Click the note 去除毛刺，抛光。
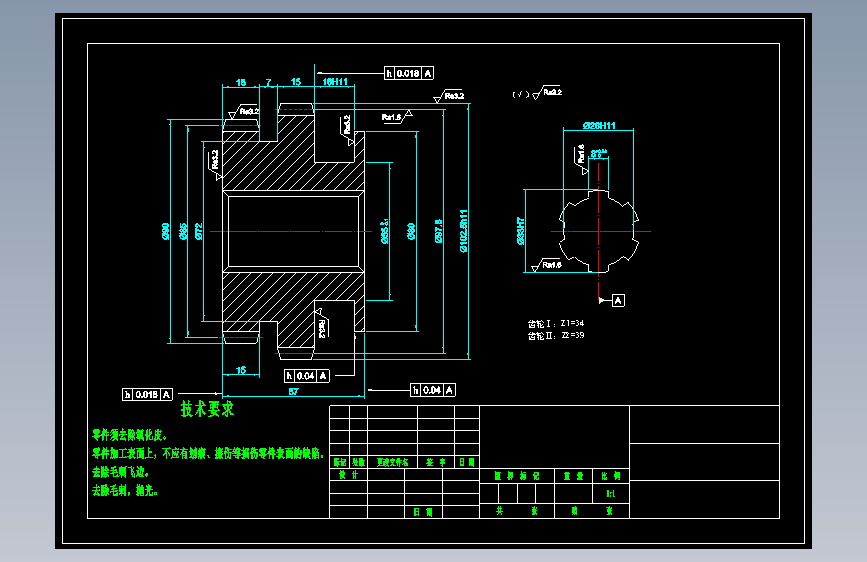Viewport: 867px width, 562px height. [125, 491]
